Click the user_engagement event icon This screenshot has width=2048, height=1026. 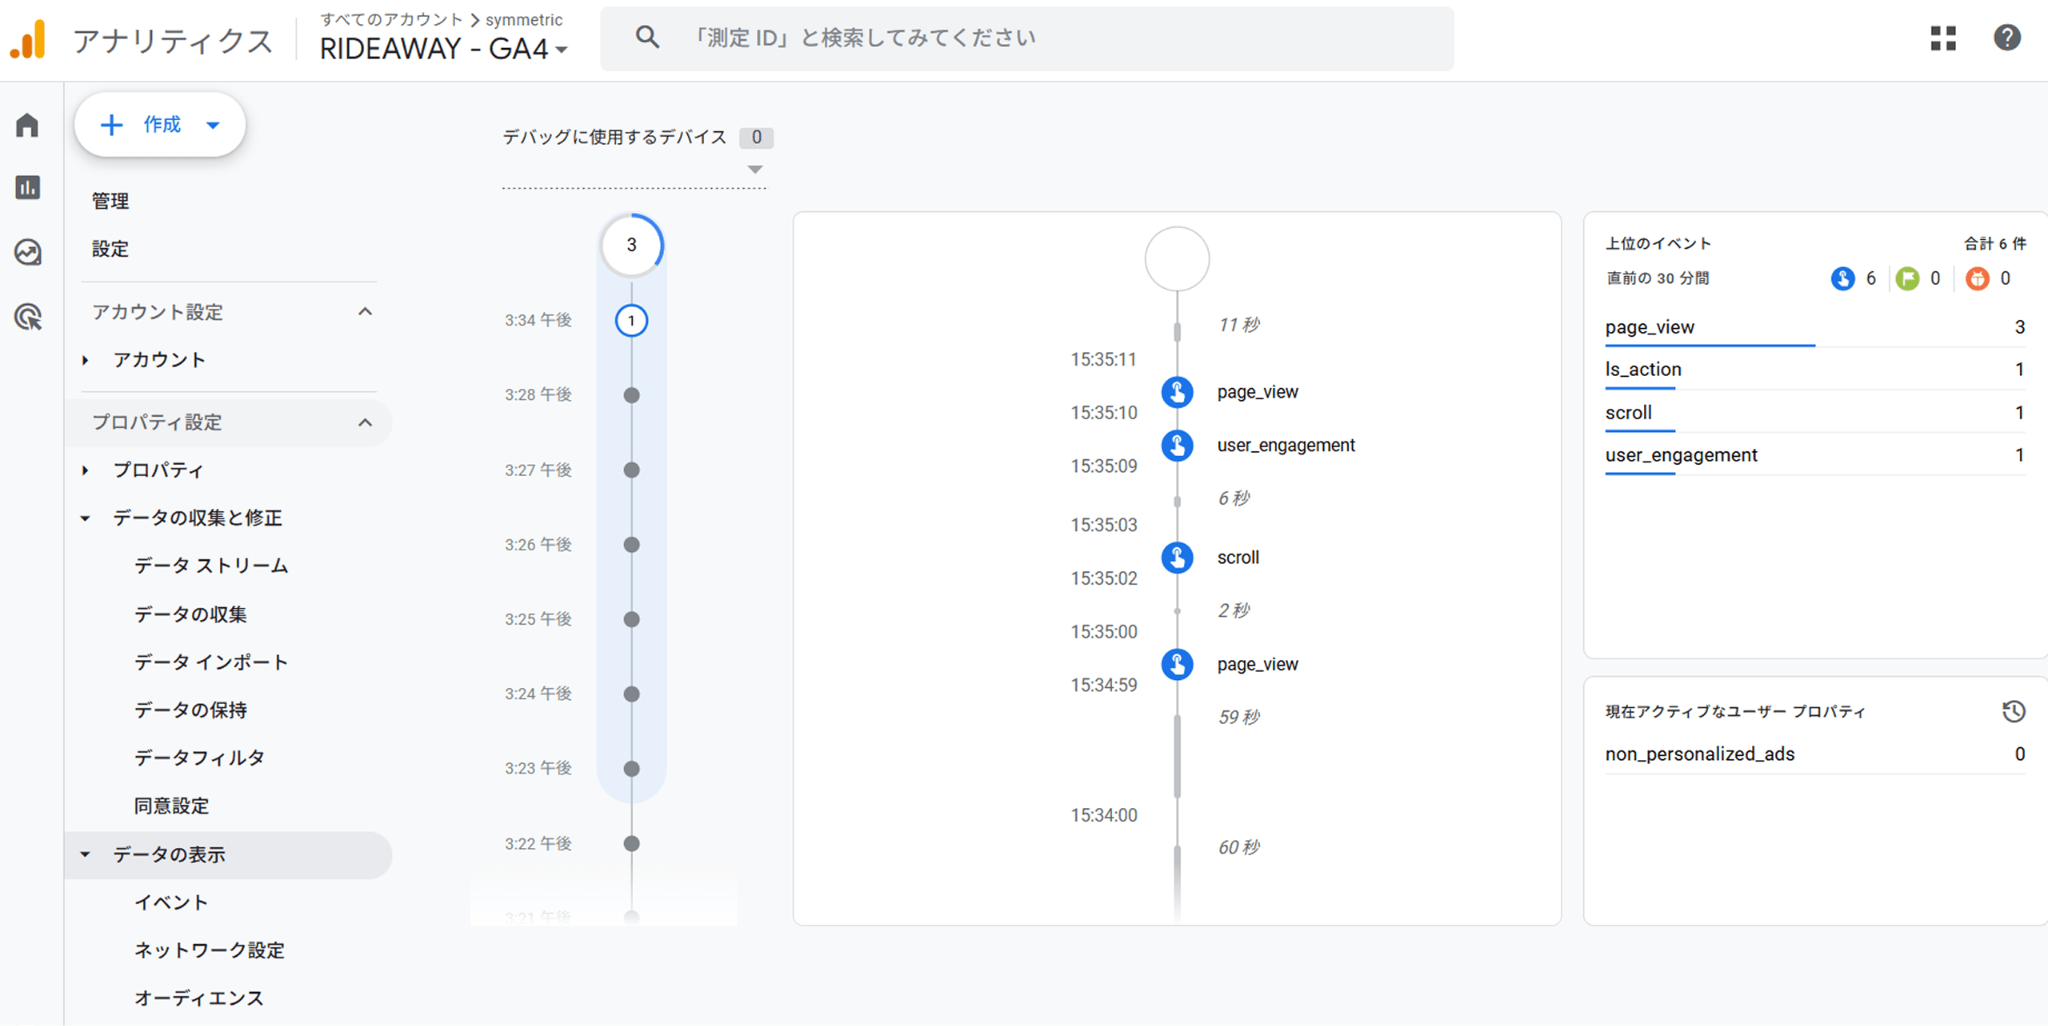click(x=1177, y=445)
